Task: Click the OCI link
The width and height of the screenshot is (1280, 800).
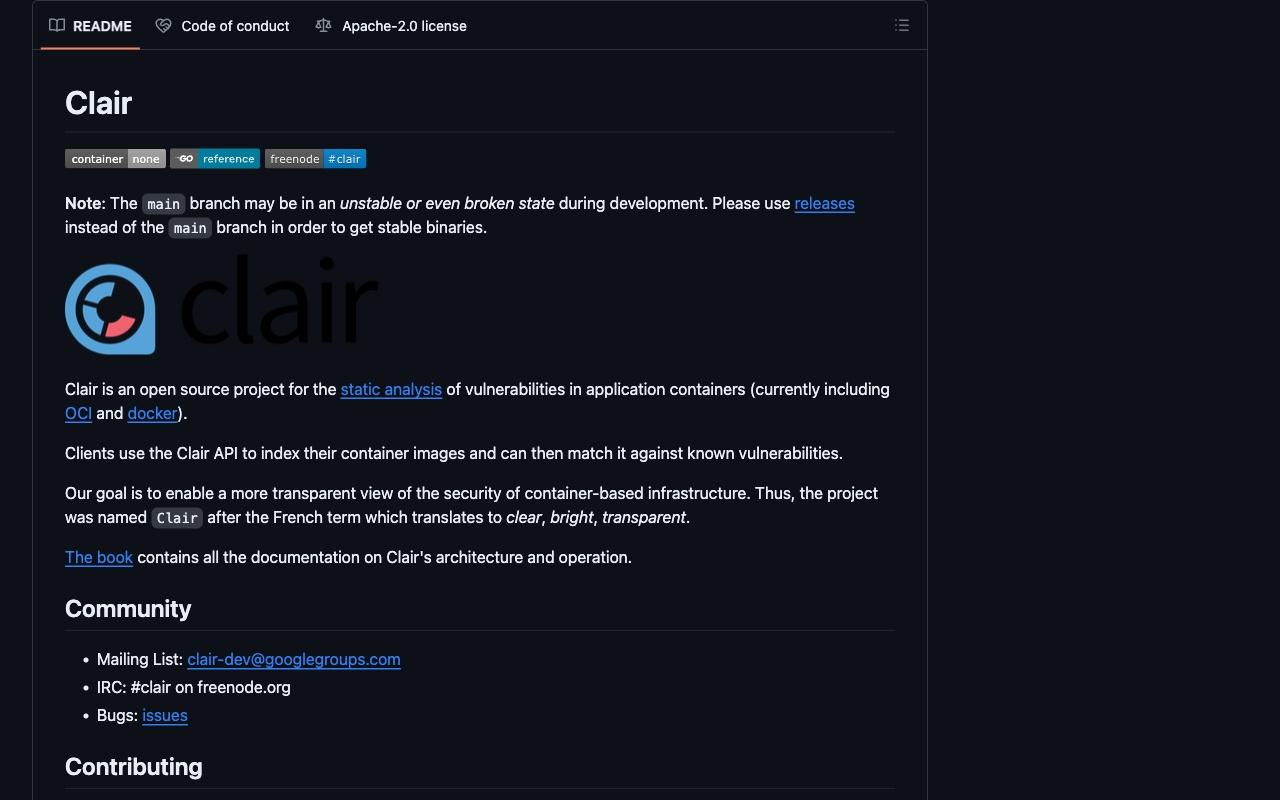Action: [78, 413]
